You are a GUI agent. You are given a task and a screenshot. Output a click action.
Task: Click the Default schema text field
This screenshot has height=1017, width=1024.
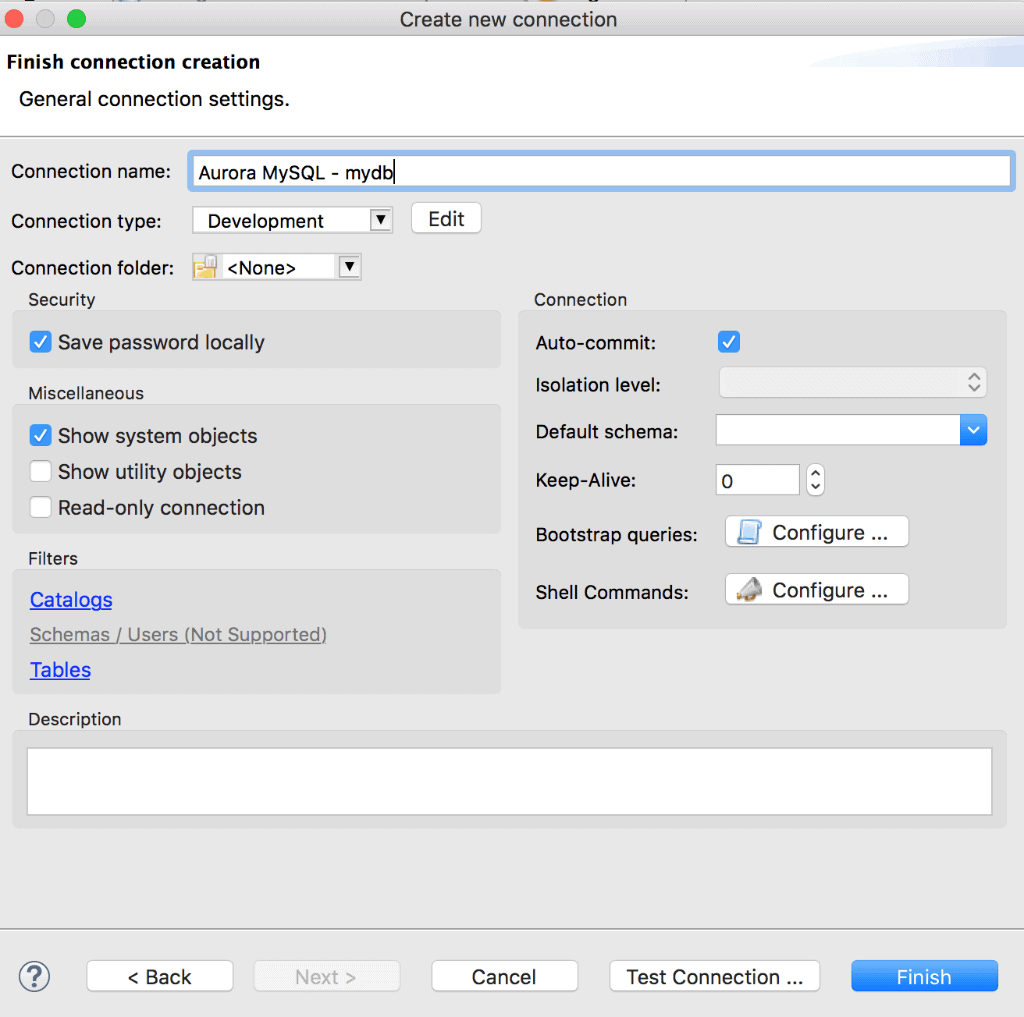click(838, 430)
